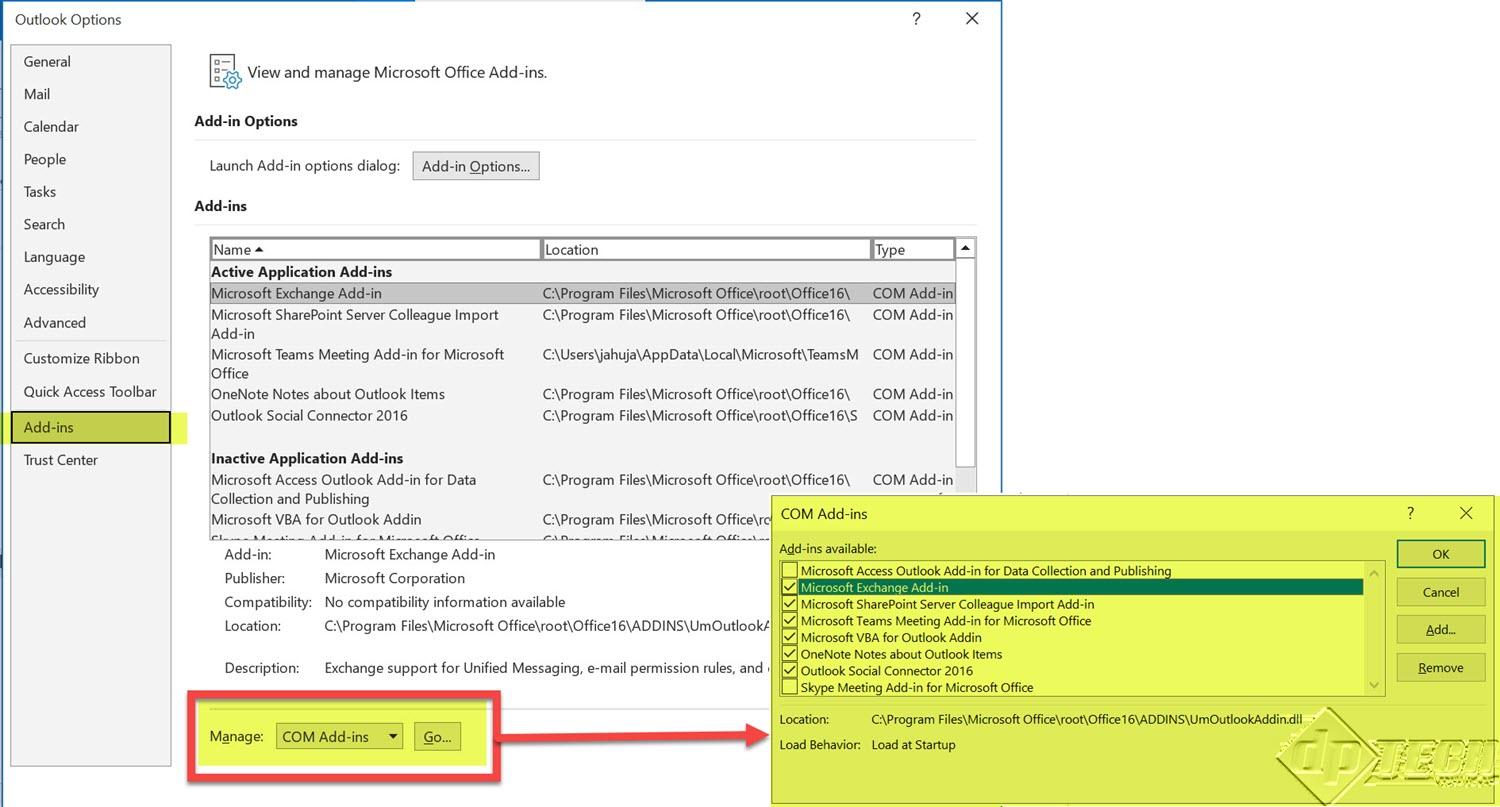Viewport: 1500px width, 807px height.
Task: Sort add-ins by Name column header
Action: click(375, 249)
